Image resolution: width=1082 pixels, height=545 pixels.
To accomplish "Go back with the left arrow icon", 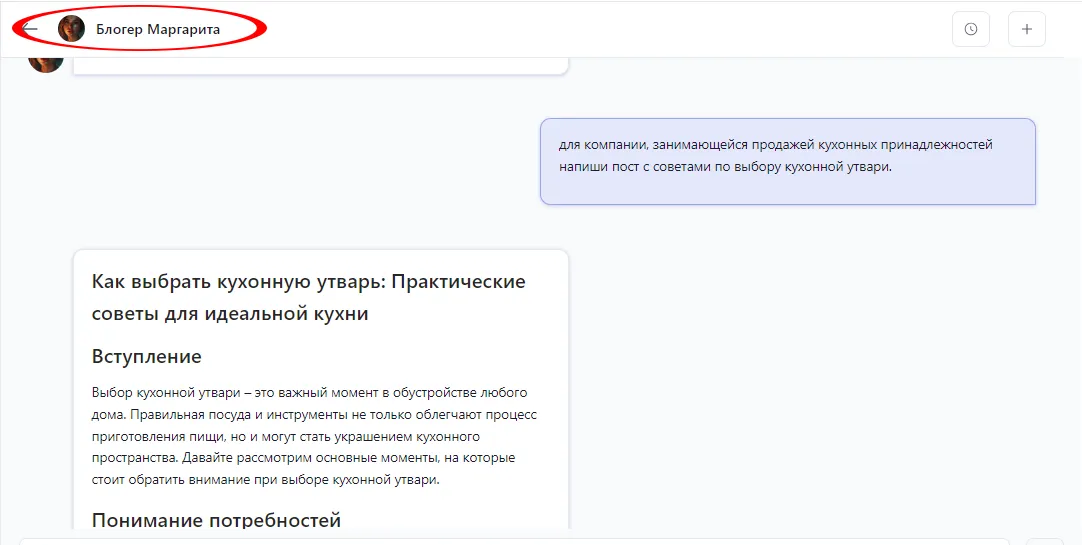I will 30,29.
